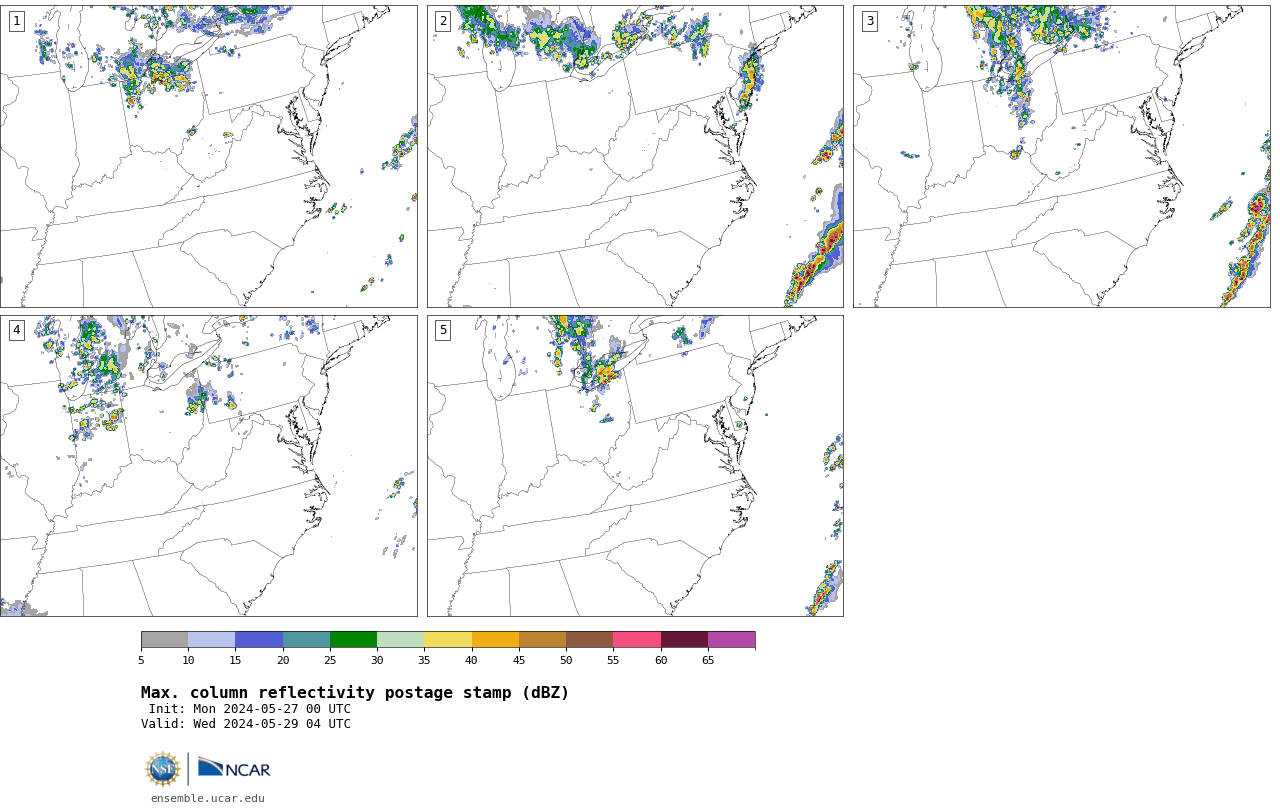The image size is (1280, 809).
Task: Click the member number 5 label box
Action: (x=443, y=330)
